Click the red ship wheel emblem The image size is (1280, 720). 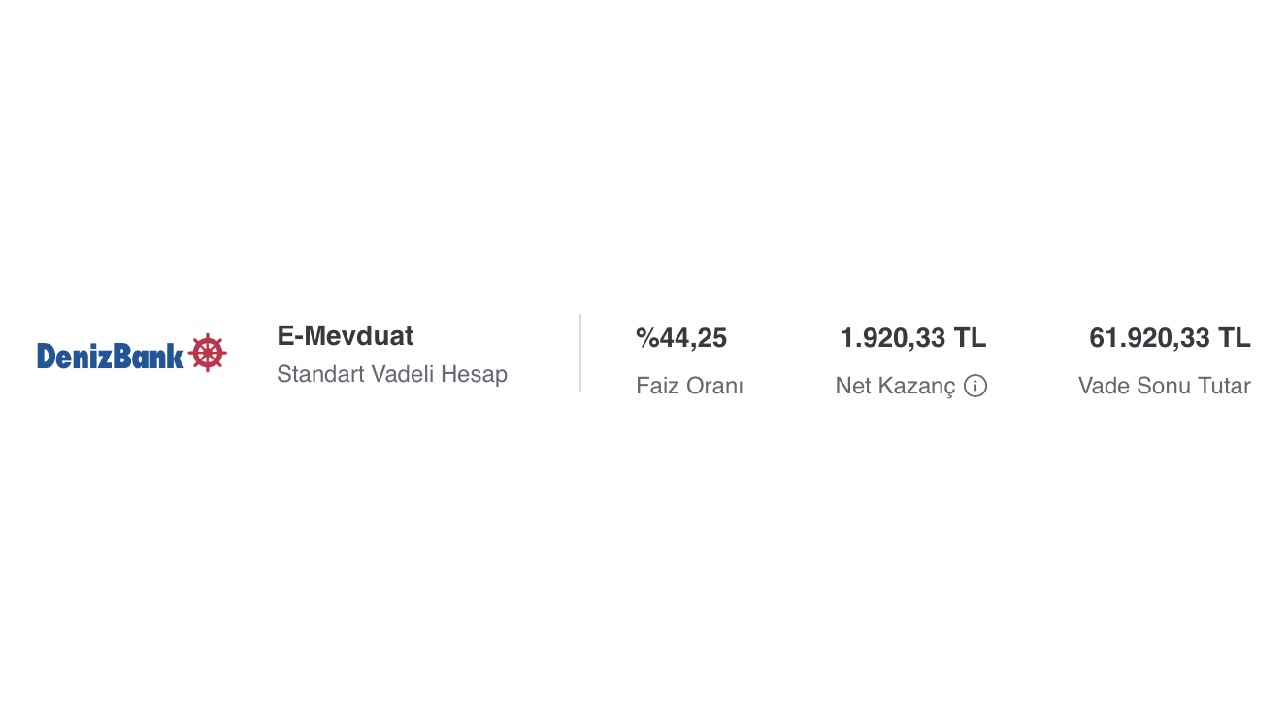pyautogui.click(x=207, y=353)
